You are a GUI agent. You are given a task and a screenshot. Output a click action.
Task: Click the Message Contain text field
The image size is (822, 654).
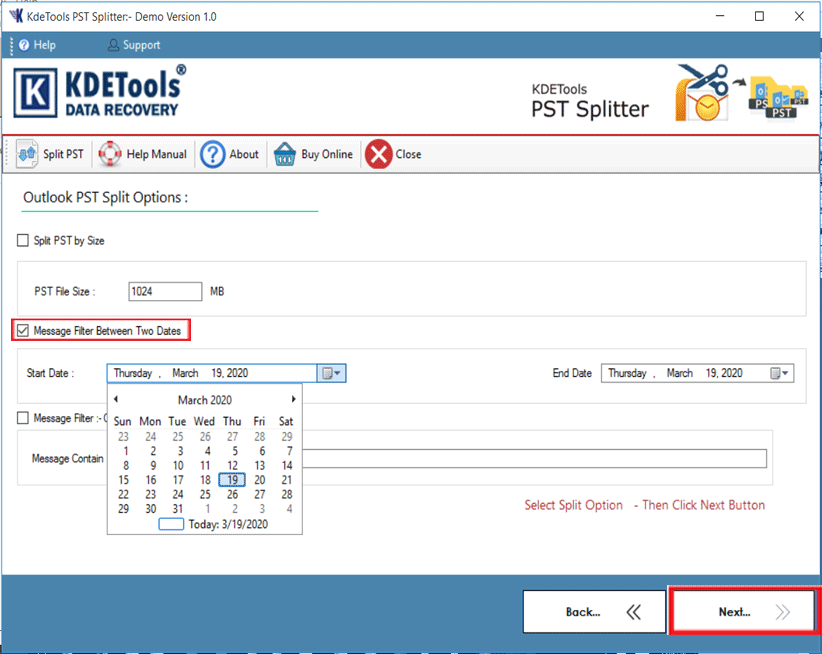pos(534,459)
